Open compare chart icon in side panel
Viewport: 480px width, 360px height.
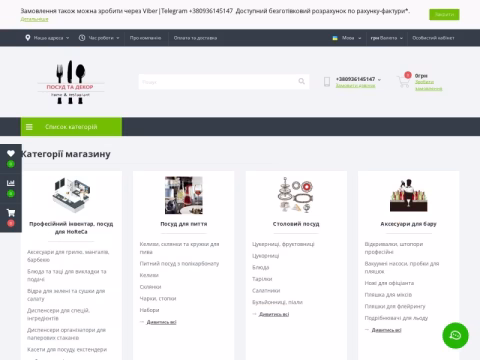[x=11, y=183]
